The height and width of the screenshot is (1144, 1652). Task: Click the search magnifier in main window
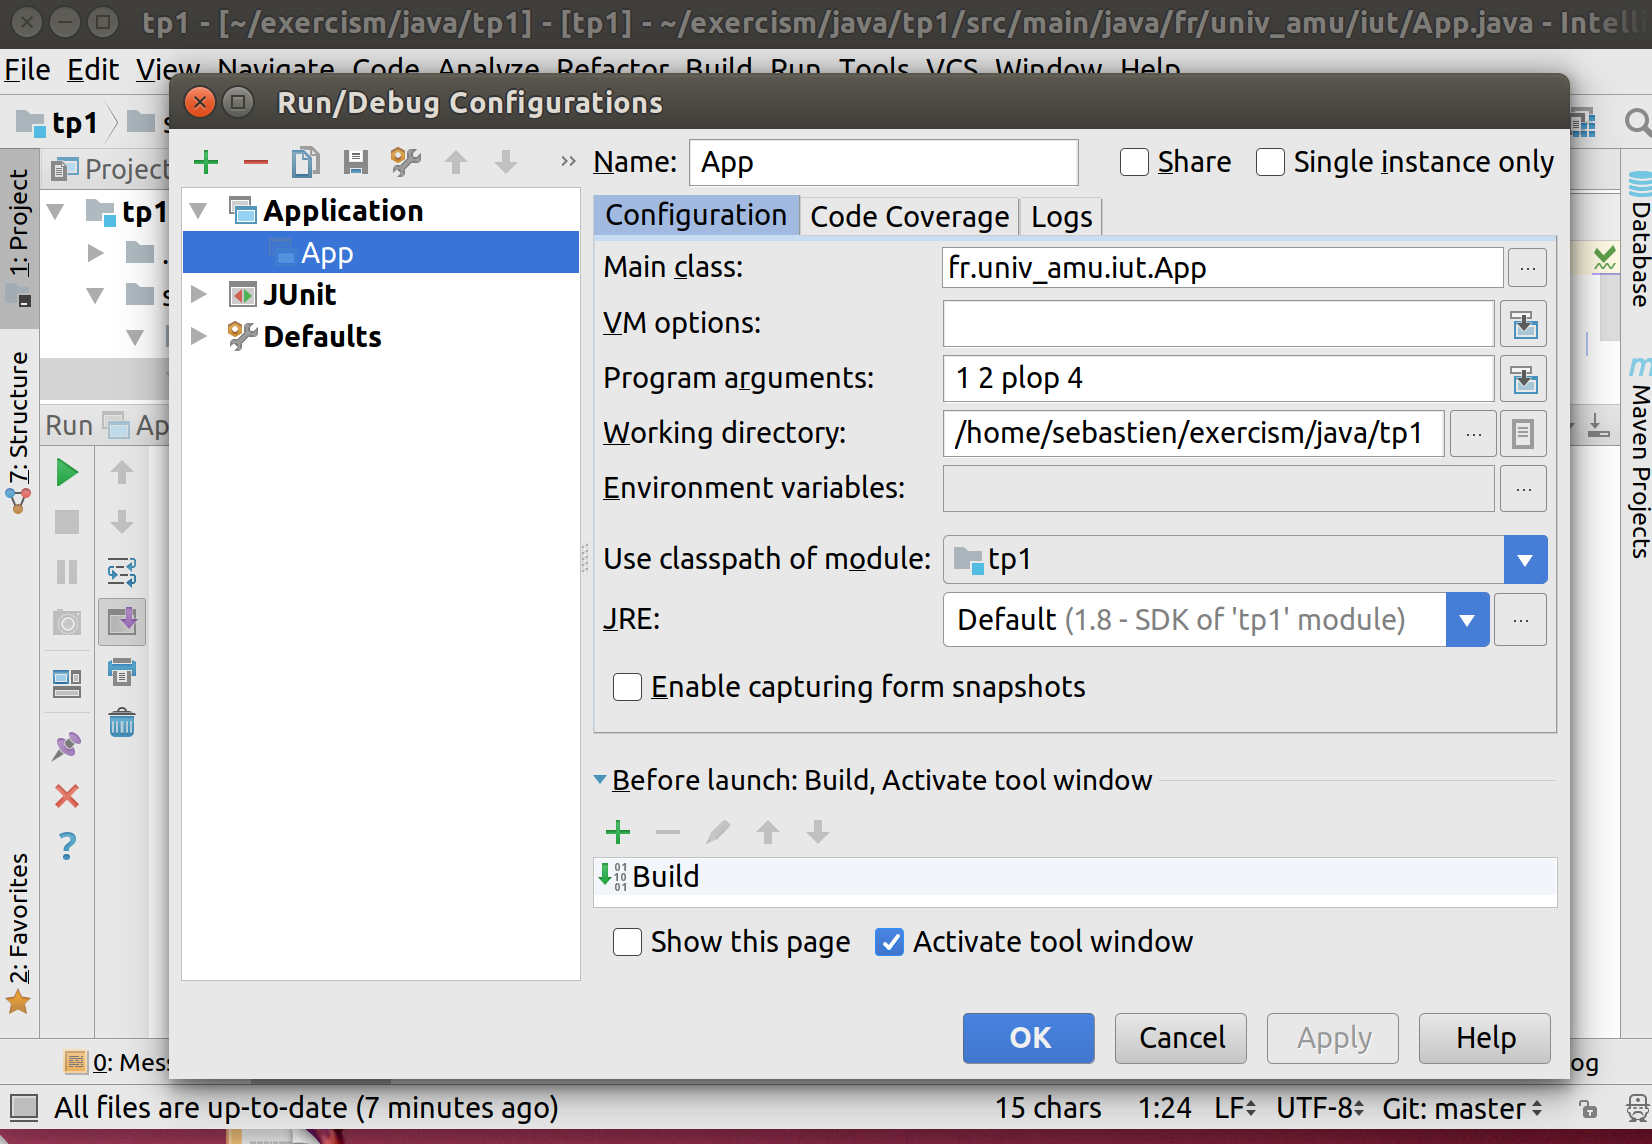(1636, 123)
